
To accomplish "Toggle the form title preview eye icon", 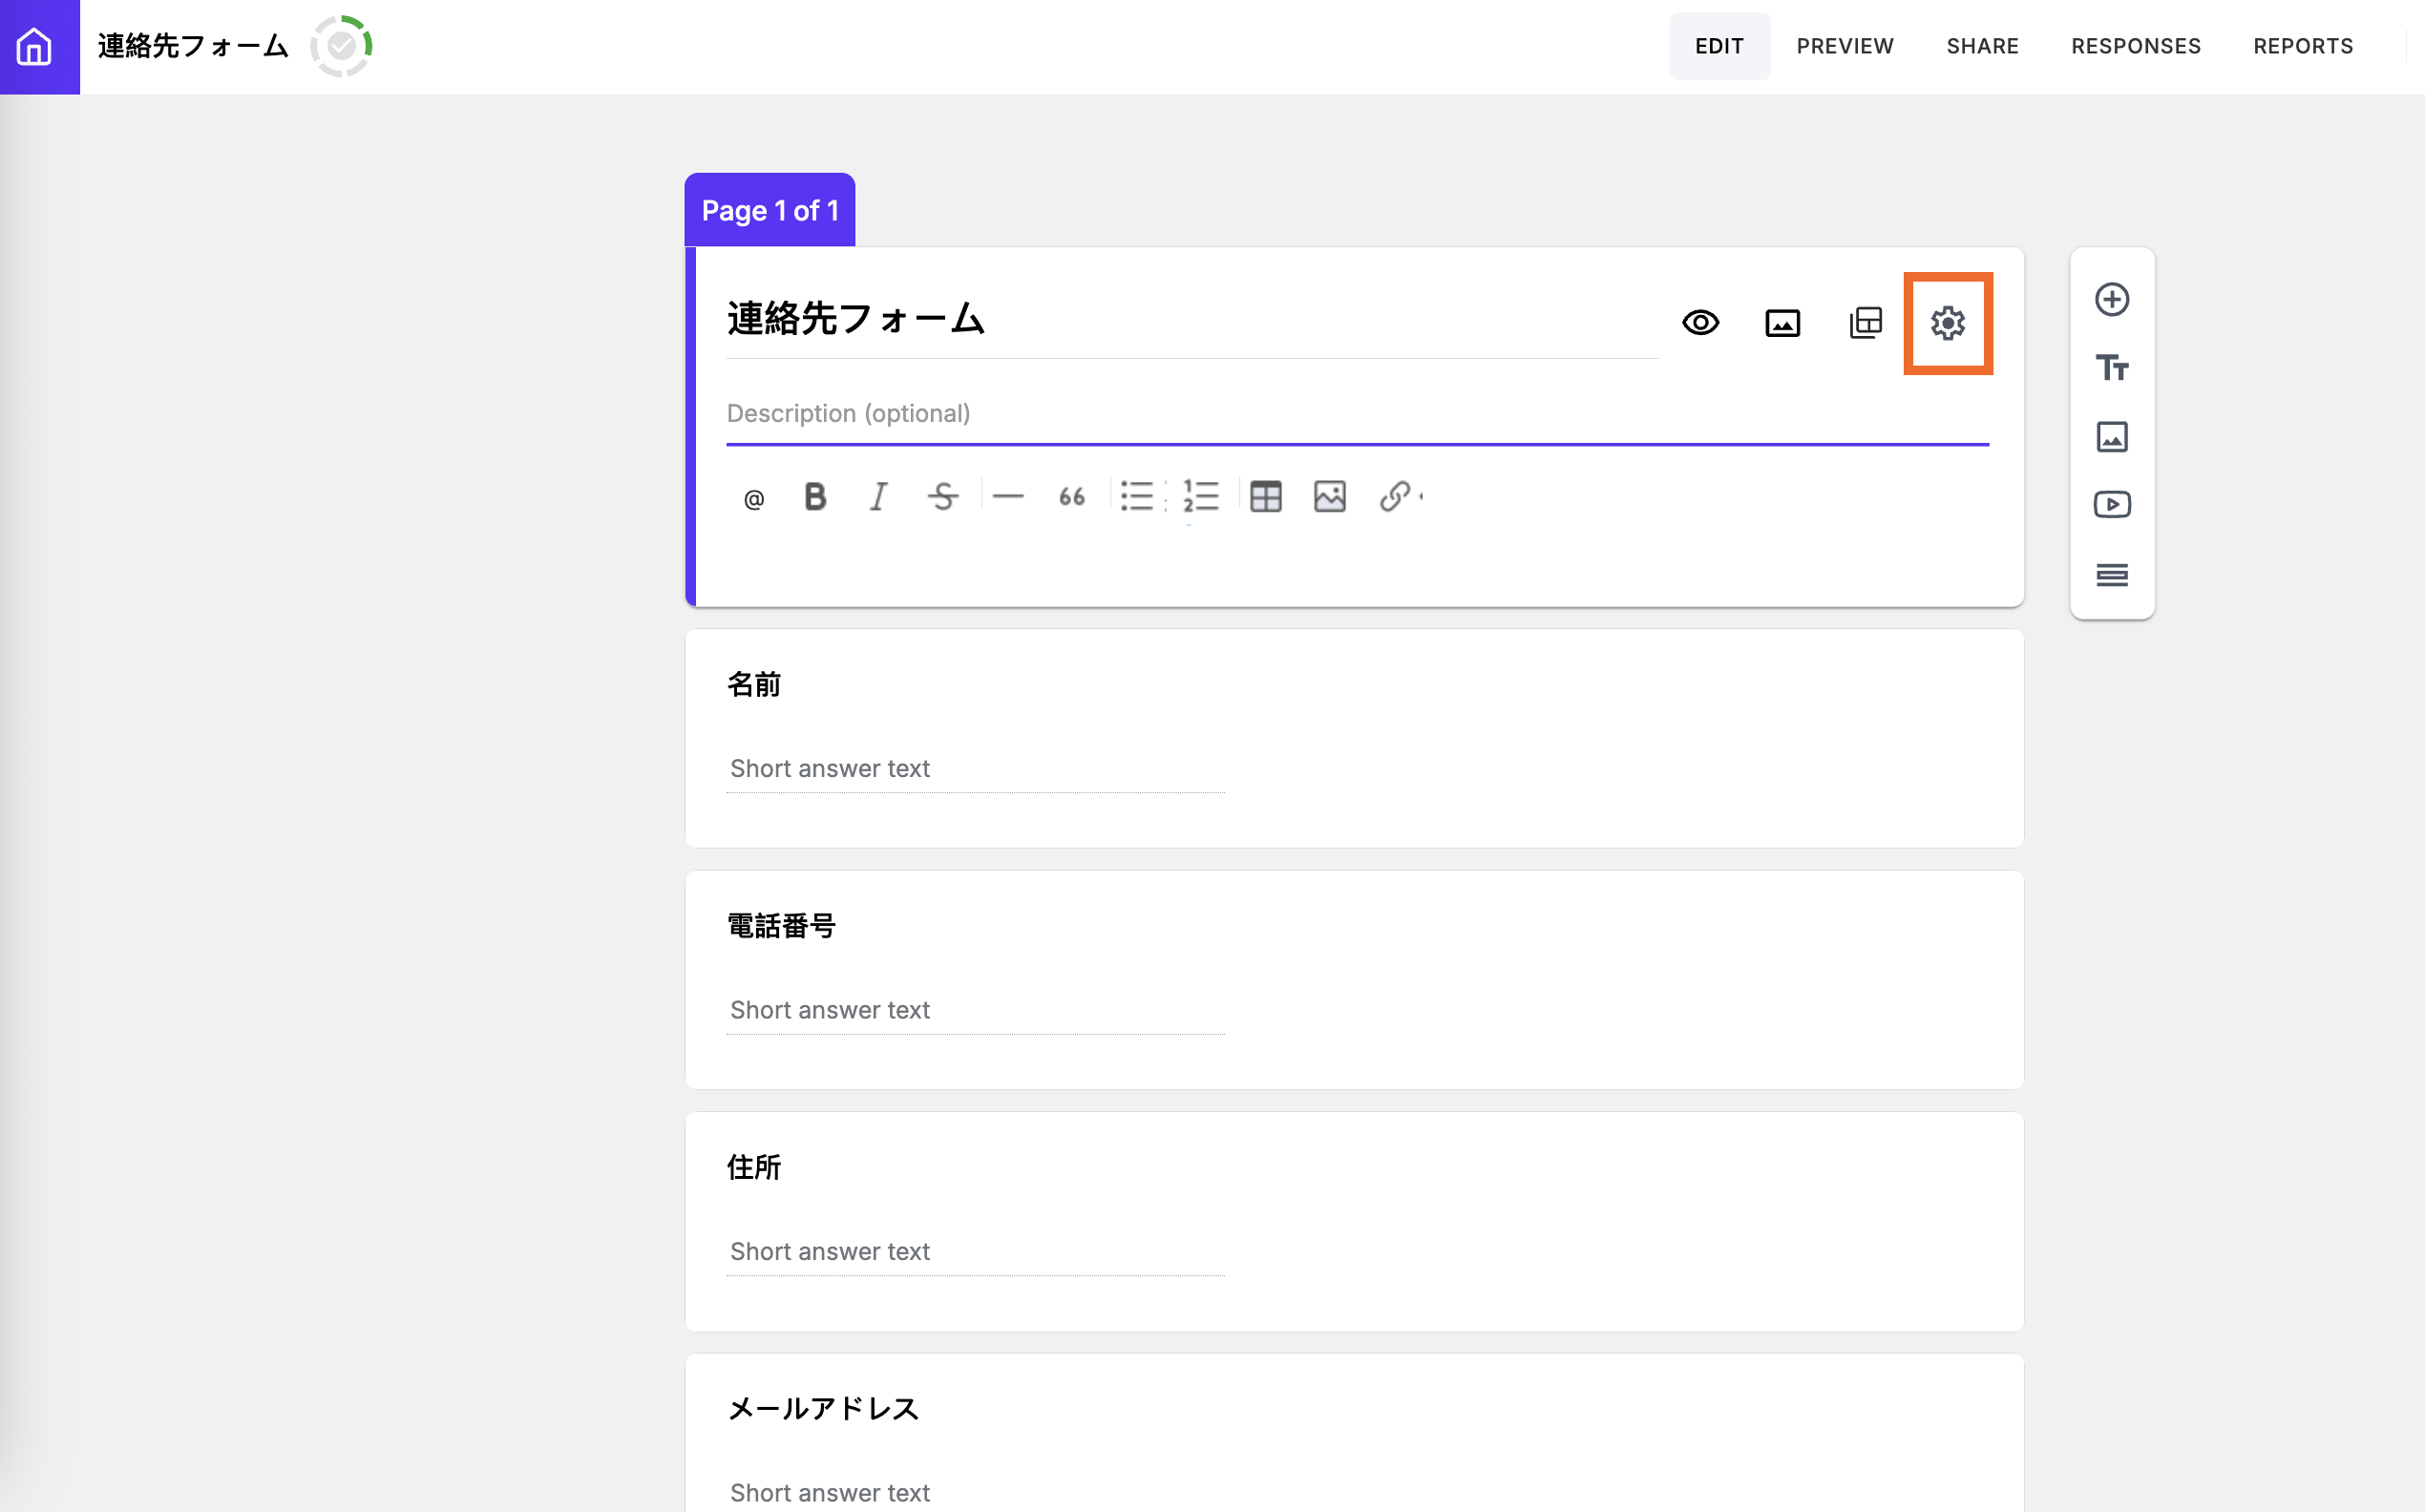I will click(1701, 322).
